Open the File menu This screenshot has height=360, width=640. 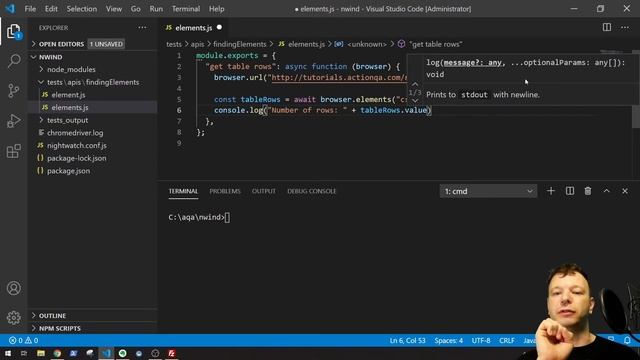coord(30,9)
